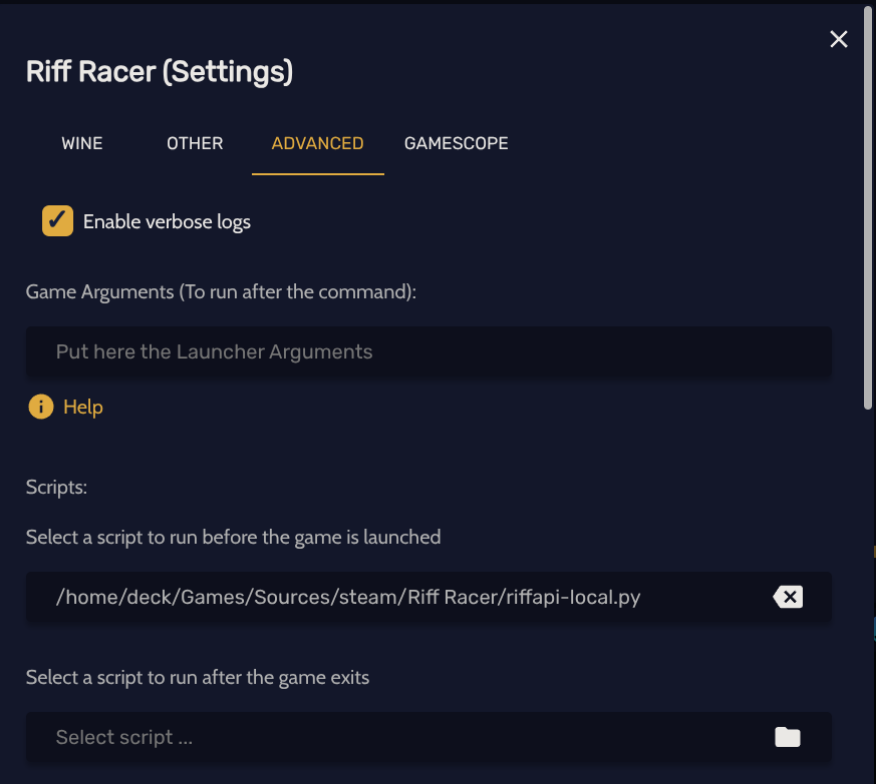Click the Select script ... field
Image resolution: width=876 pixels, height=784 pixels.
click(429, 738)
